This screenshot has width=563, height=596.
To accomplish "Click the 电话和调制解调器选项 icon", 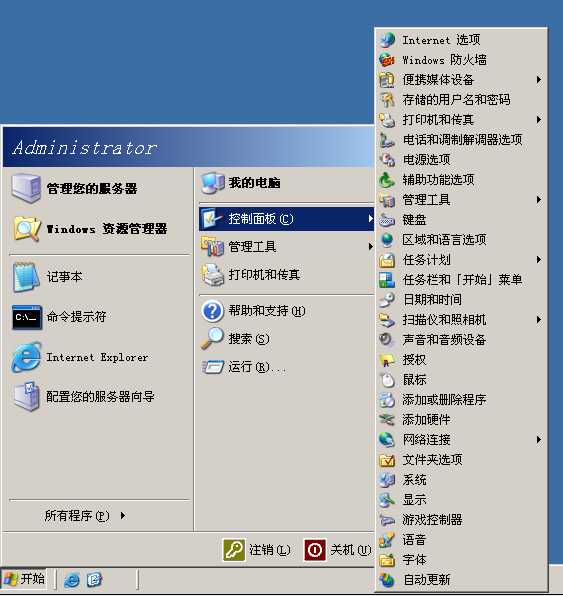I will (387, 139).
